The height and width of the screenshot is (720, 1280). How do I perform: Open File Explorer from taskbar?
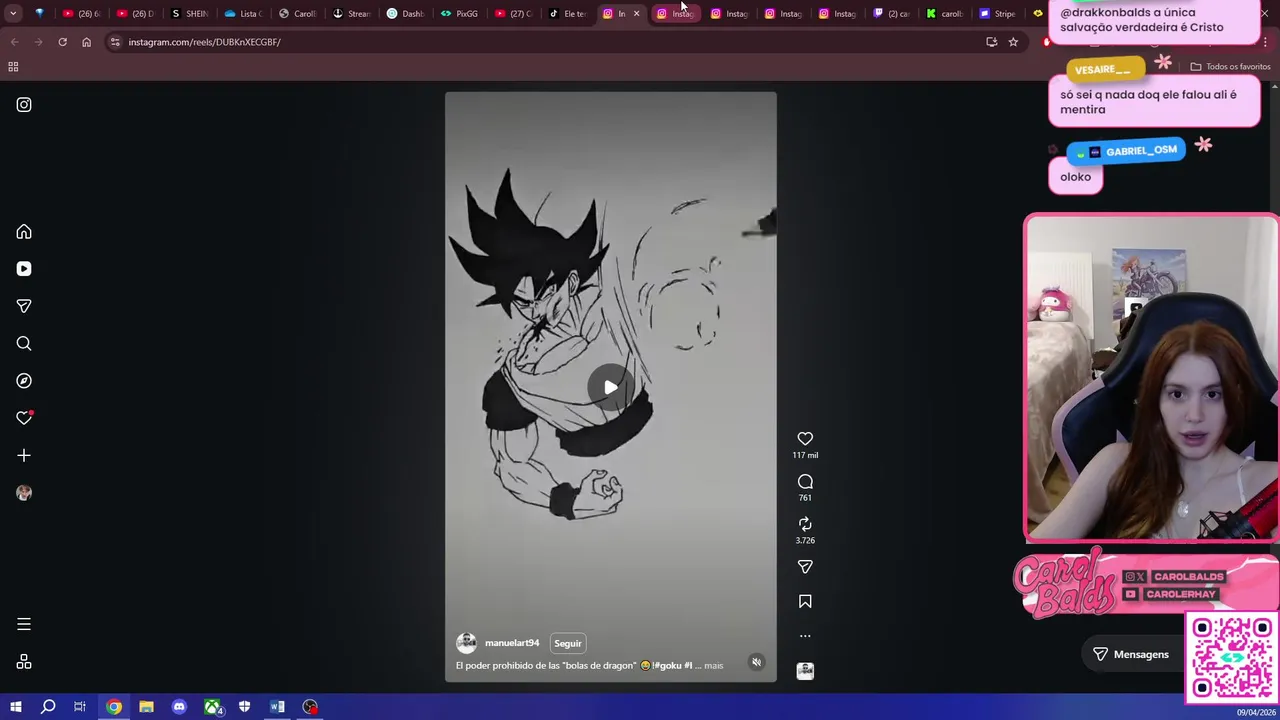coord(146,707)
